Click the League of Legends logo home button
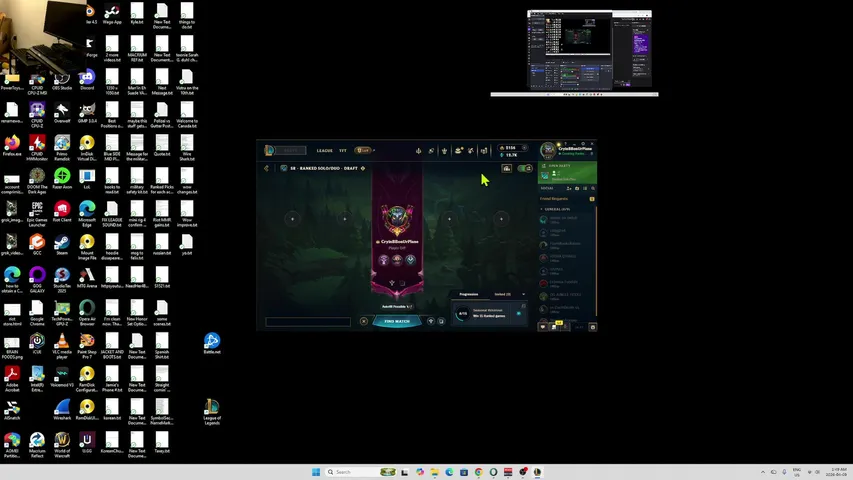The width and height of the screenshot is (853, 480). [269, 150]
